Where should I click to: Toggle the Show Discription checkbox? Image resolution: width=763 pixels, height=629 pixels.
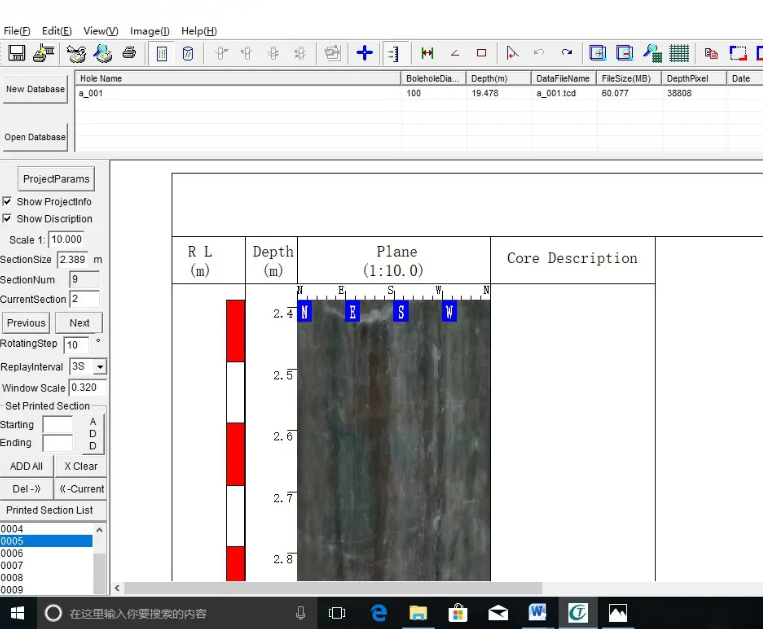[8, 219]
